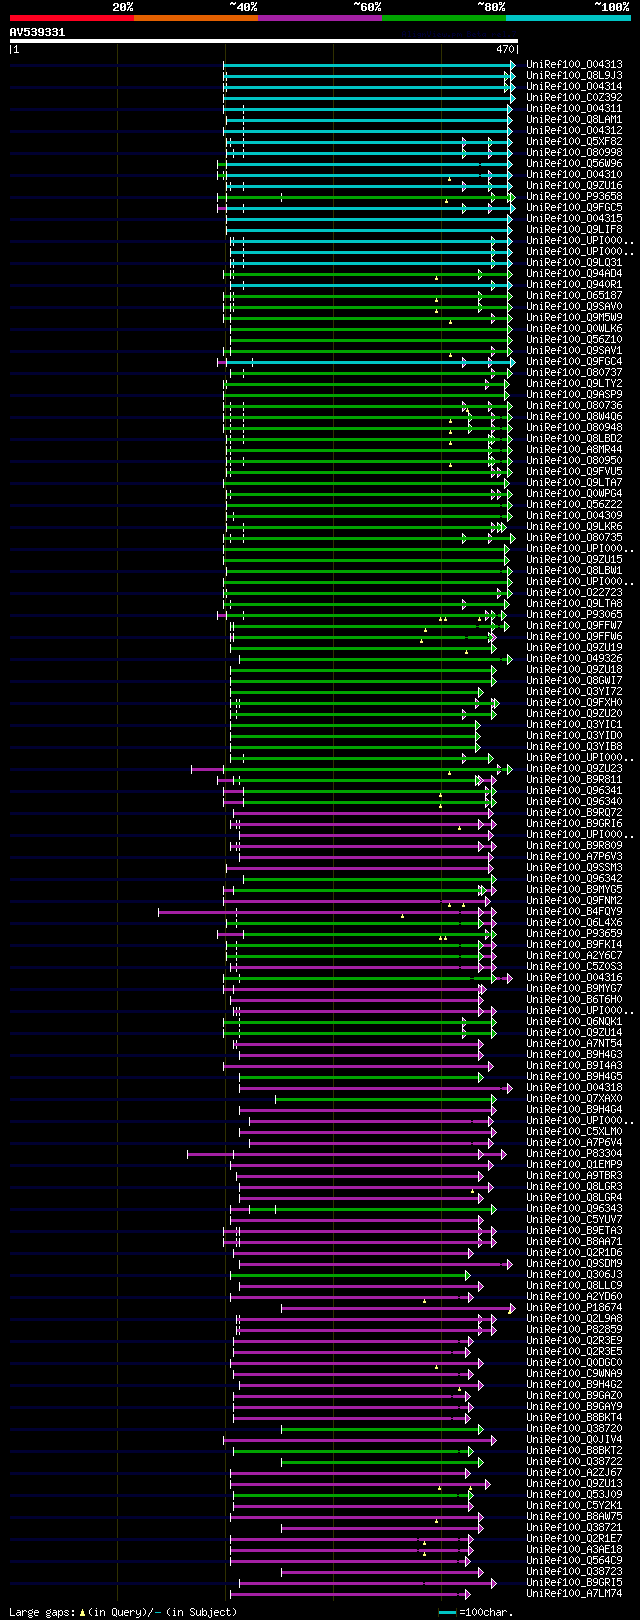Open hit UniRef100_Q9LKR6
Screen dimensions: 640x1620
[x=574, y=527]
